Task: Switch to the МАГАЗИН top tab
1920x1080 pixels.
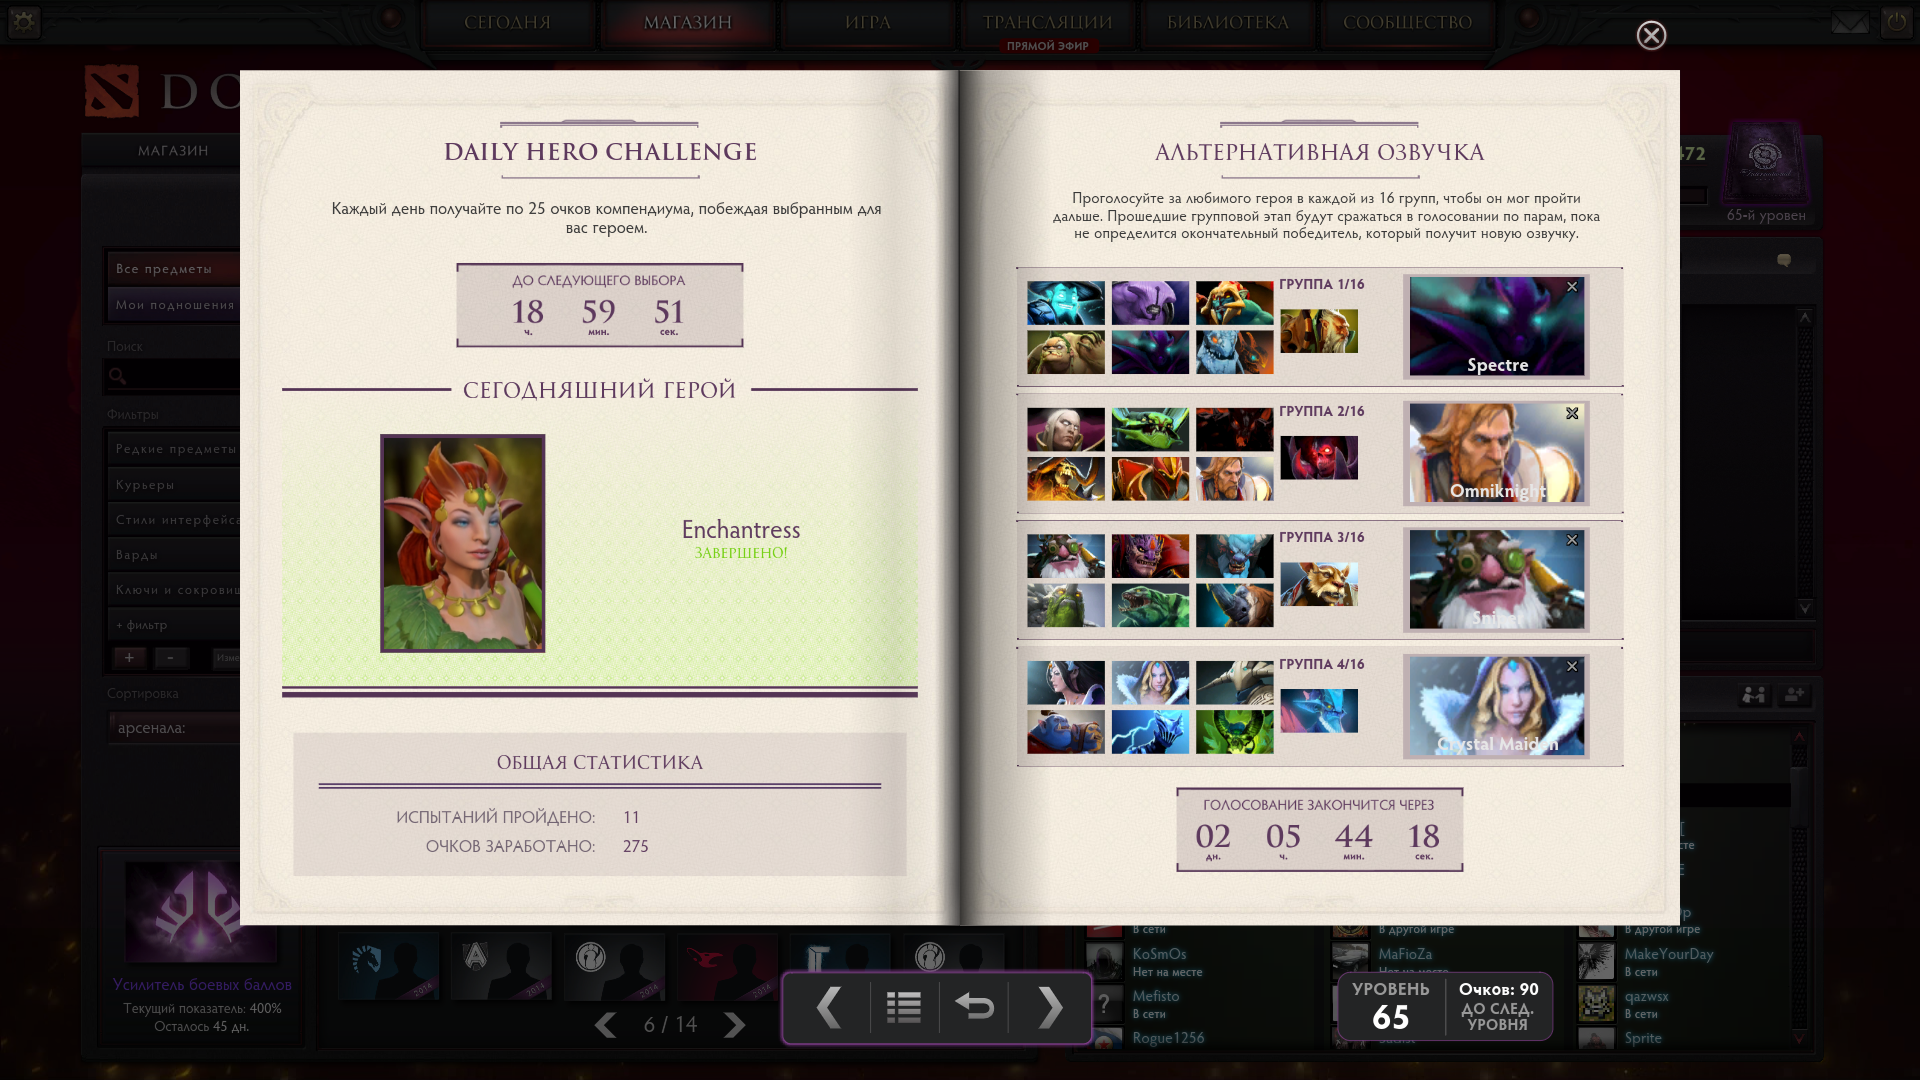Action: [688, 23]
